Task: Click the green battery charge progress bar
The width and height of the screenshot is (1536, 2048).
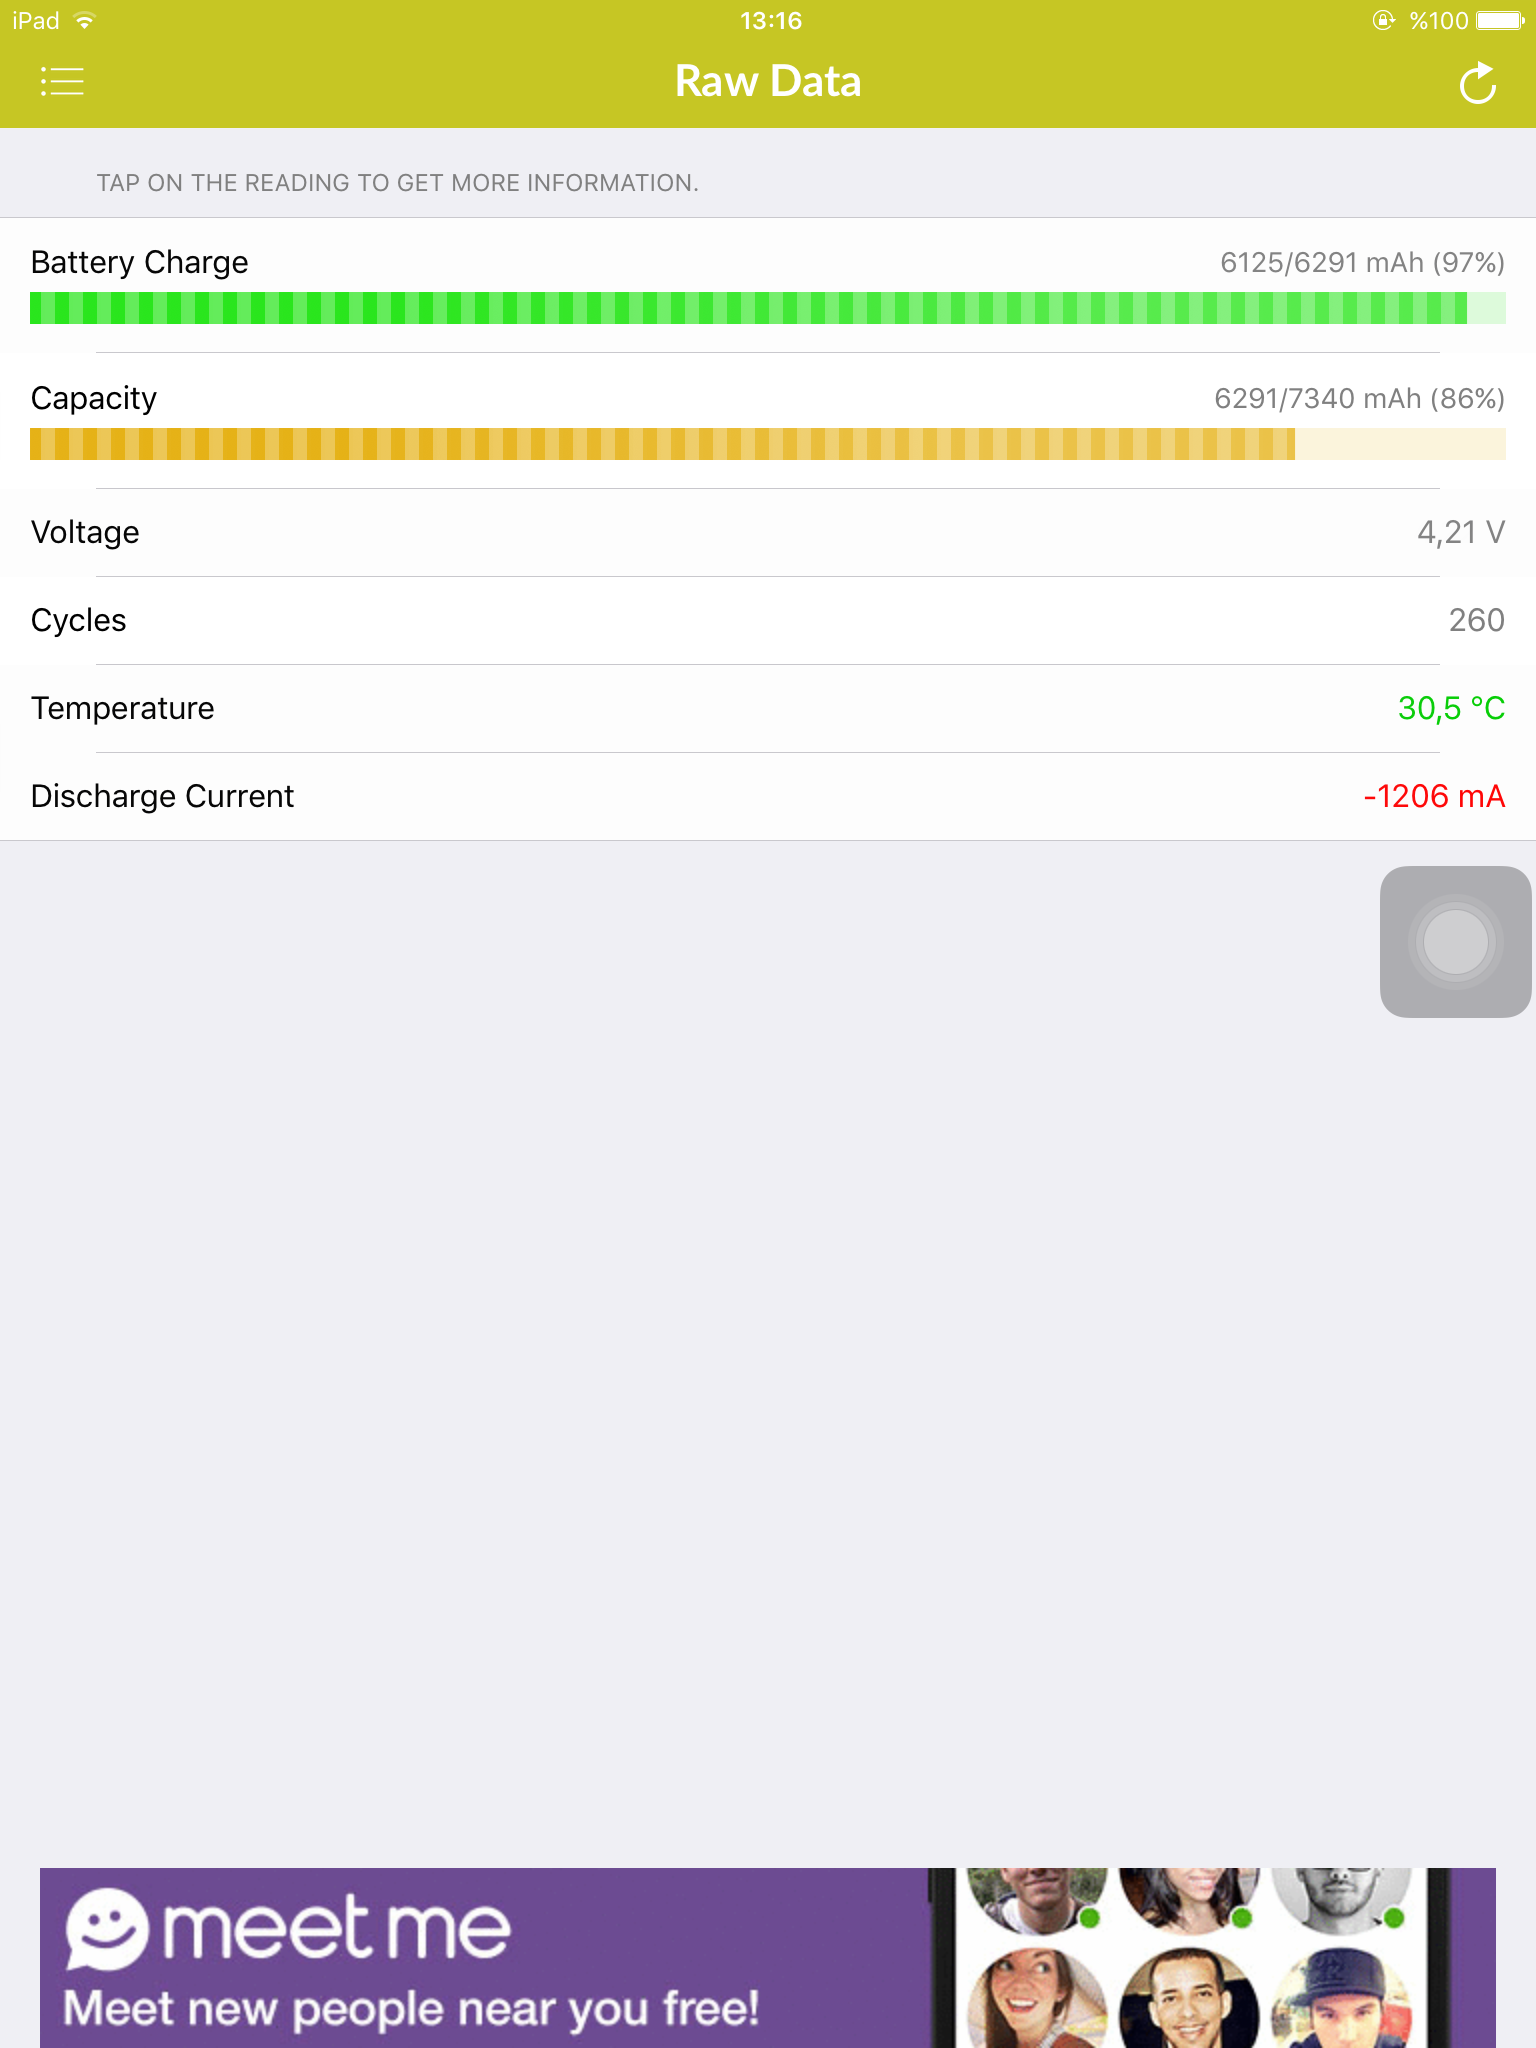Action: coord(748,308)
